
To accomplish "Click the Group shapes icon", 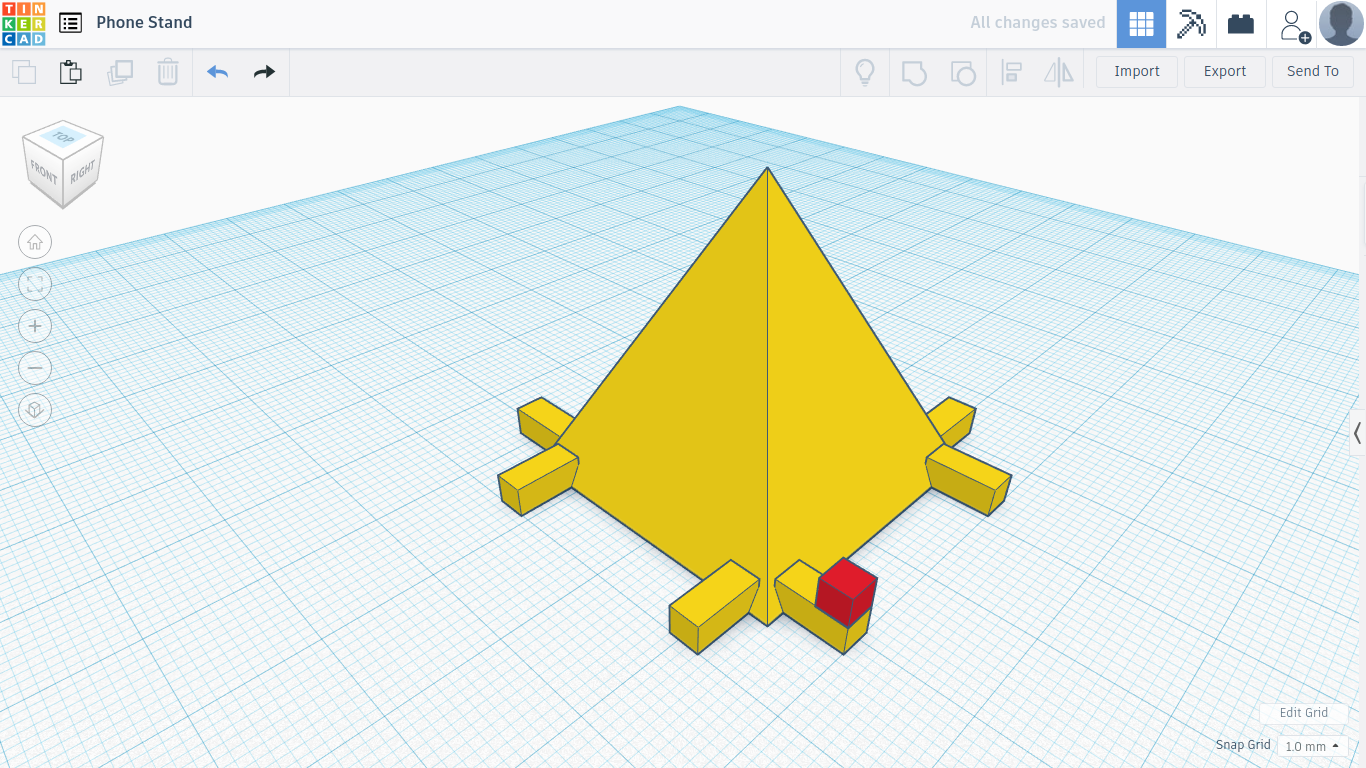I will pyautogui.click(x=914, y=72).
